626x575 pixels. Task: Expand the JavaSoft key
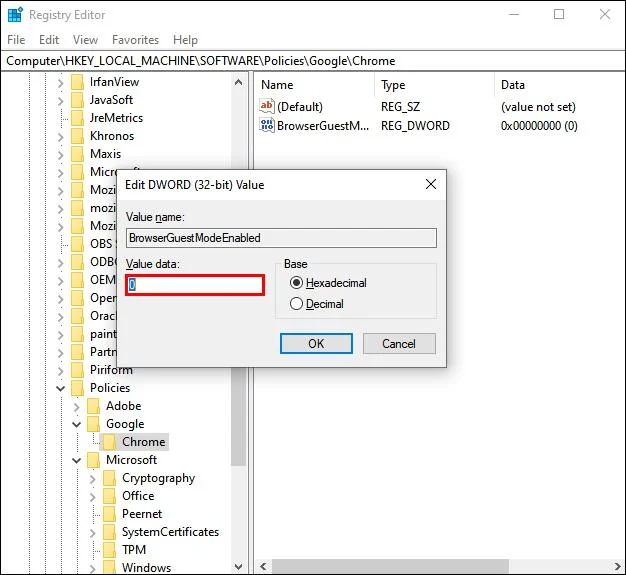[x=61, y=101]
